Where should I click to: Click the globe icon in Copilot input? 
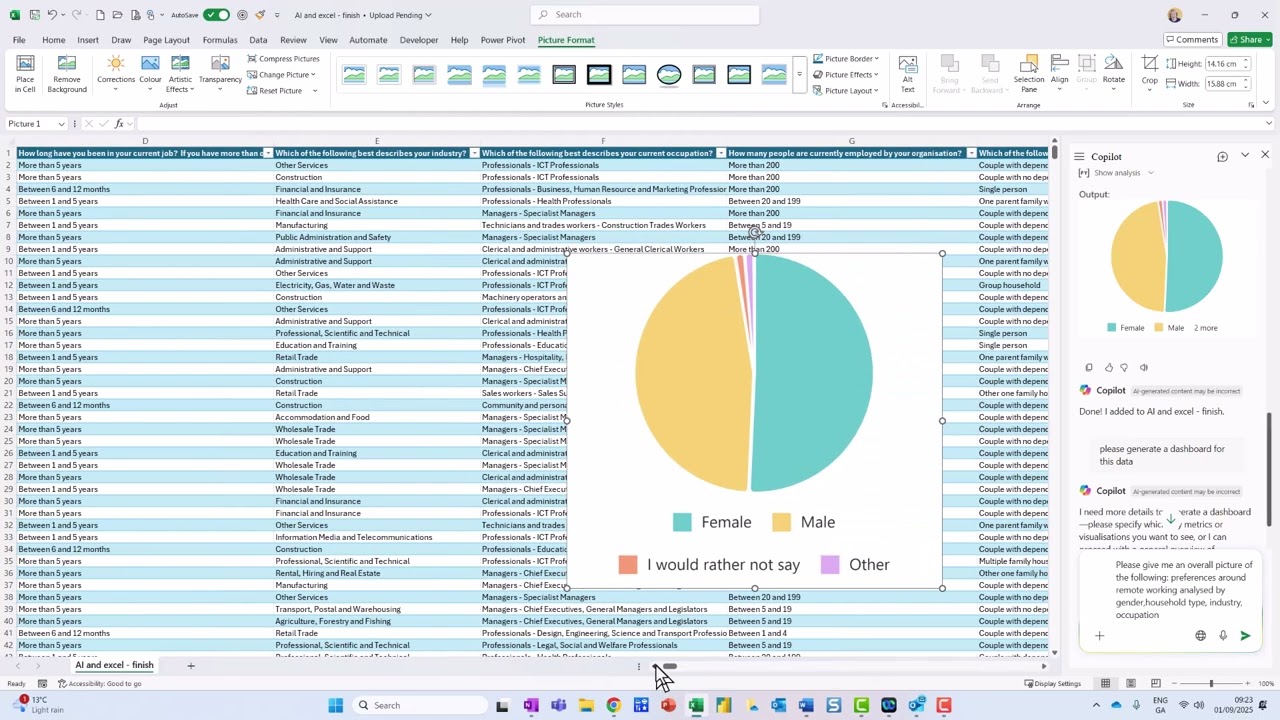(1200, 636)
